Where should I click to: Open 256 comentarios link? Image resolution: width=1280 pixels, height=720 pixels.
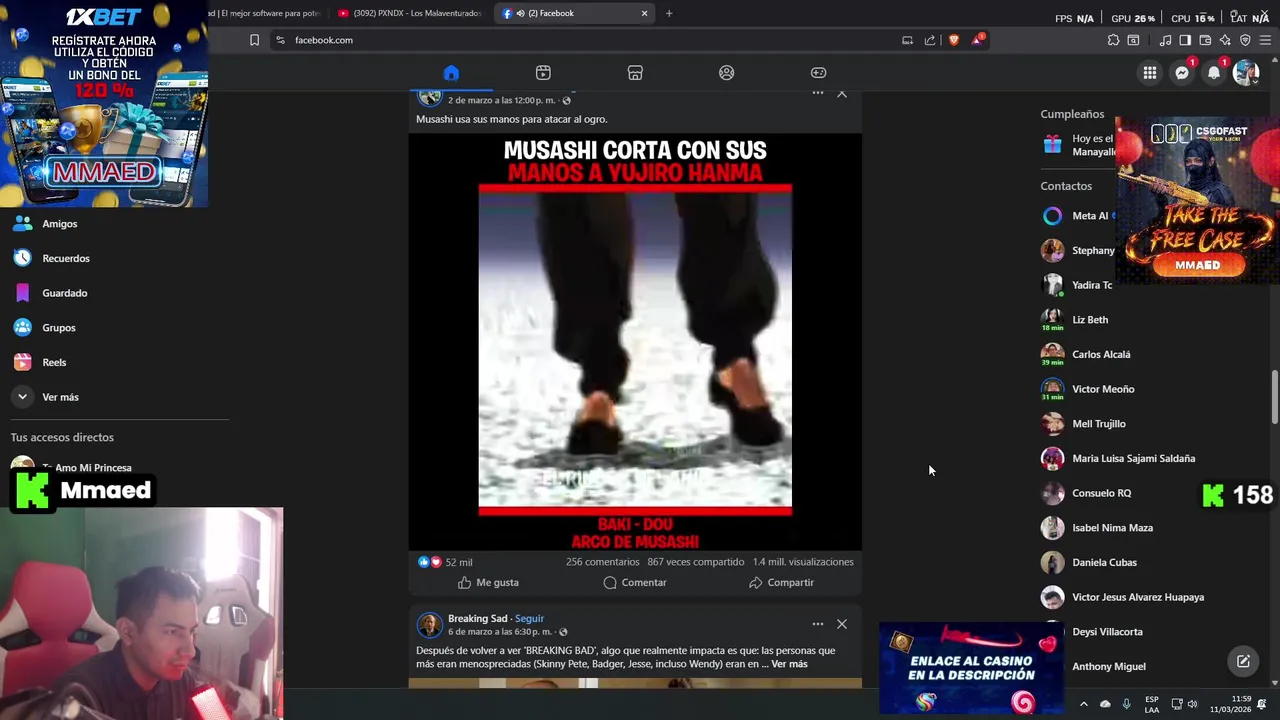click(602, 562)
